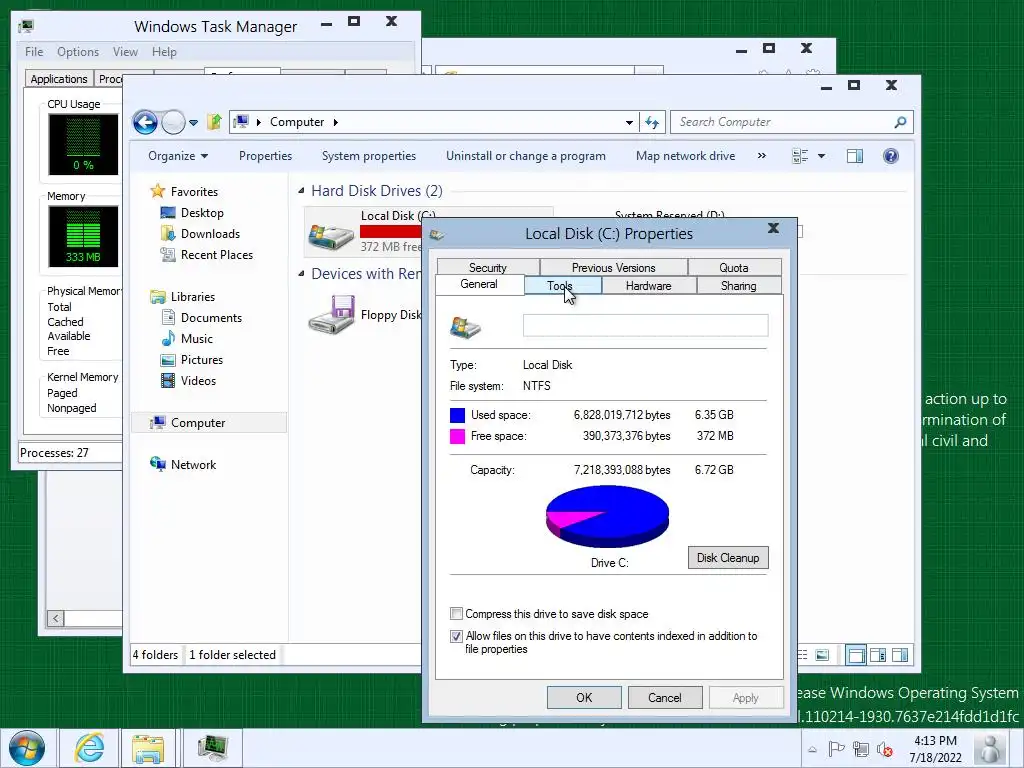Click the Back arrow in Explorer
This screenshot has width=1024, height=768.
click(x=145, y=122)
